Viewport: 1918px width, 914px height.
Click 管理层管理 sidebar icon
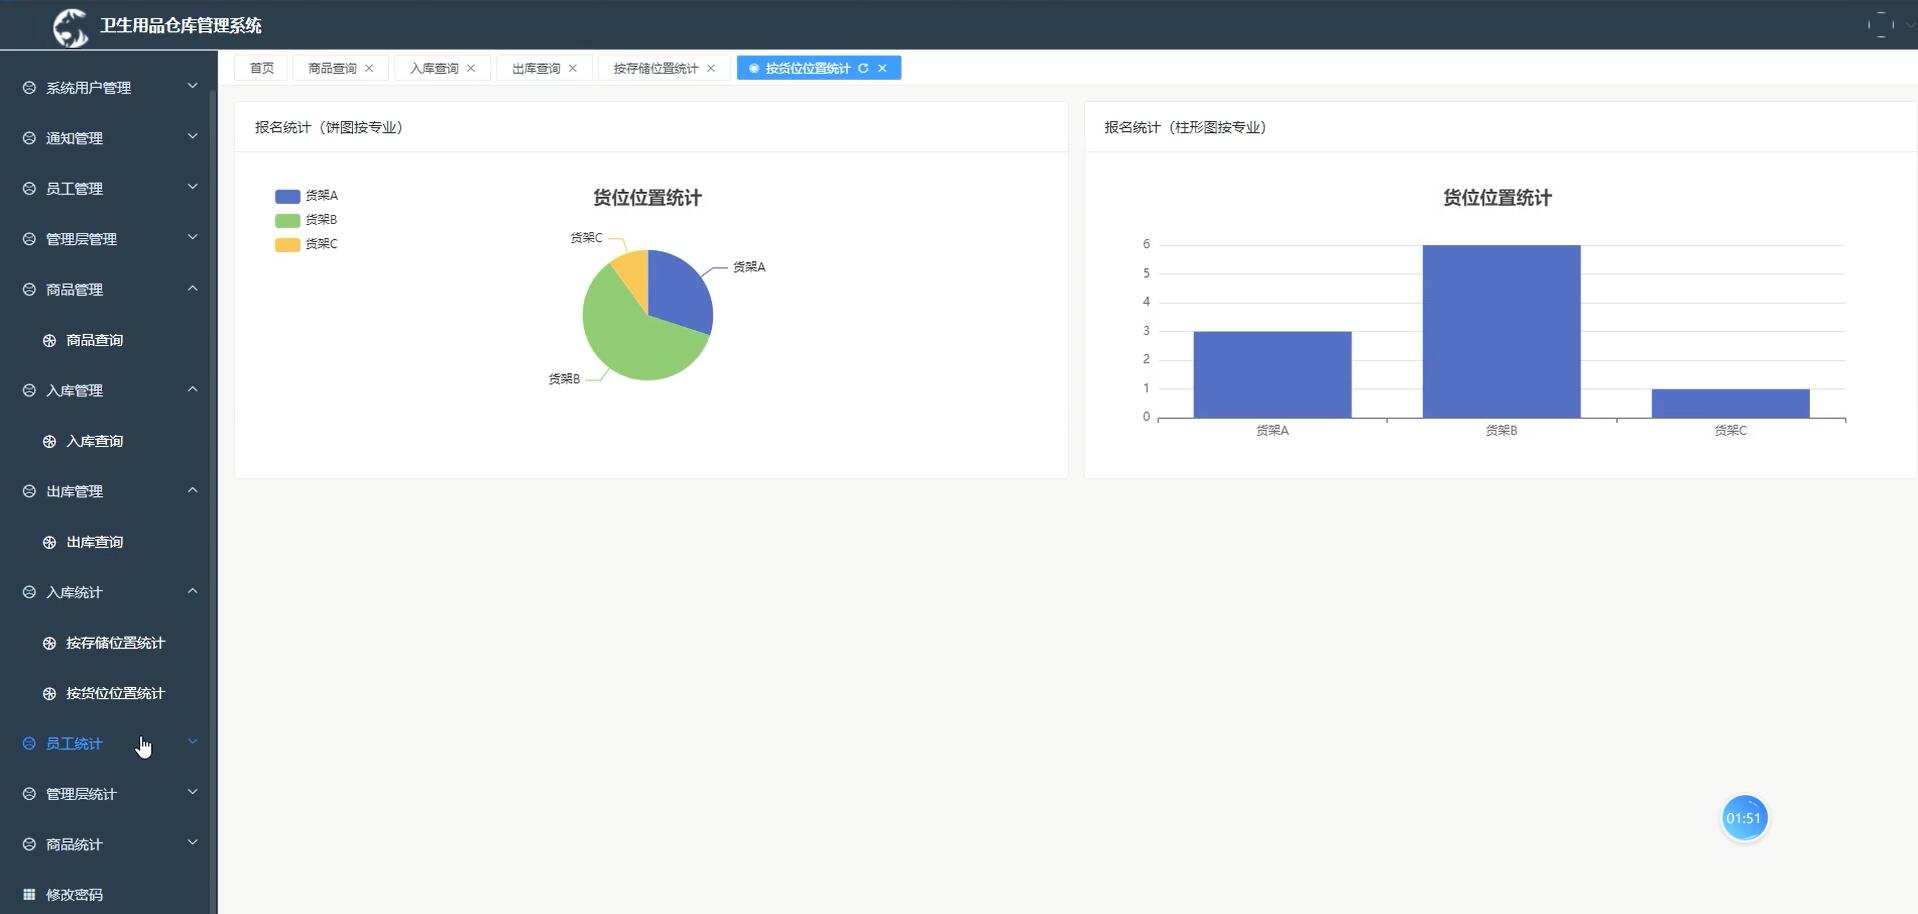[29, 239]
